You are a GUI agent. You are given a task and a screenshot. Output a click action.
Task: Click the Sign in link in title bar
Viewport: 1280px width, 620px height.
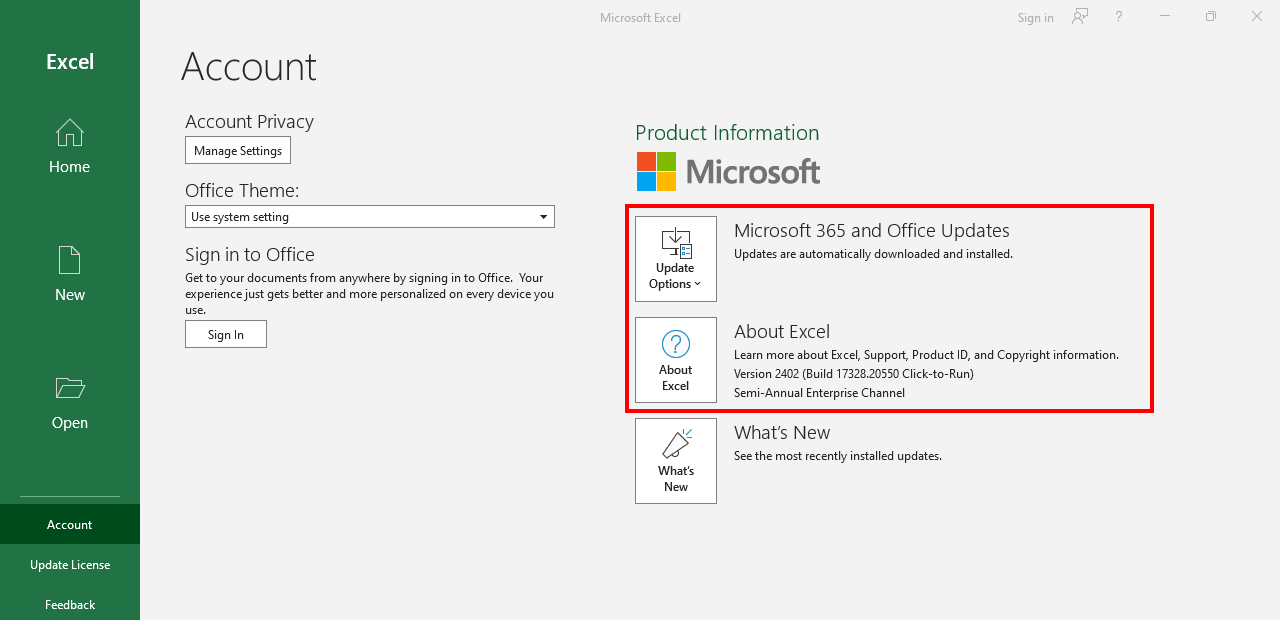tap(1035, 18)
